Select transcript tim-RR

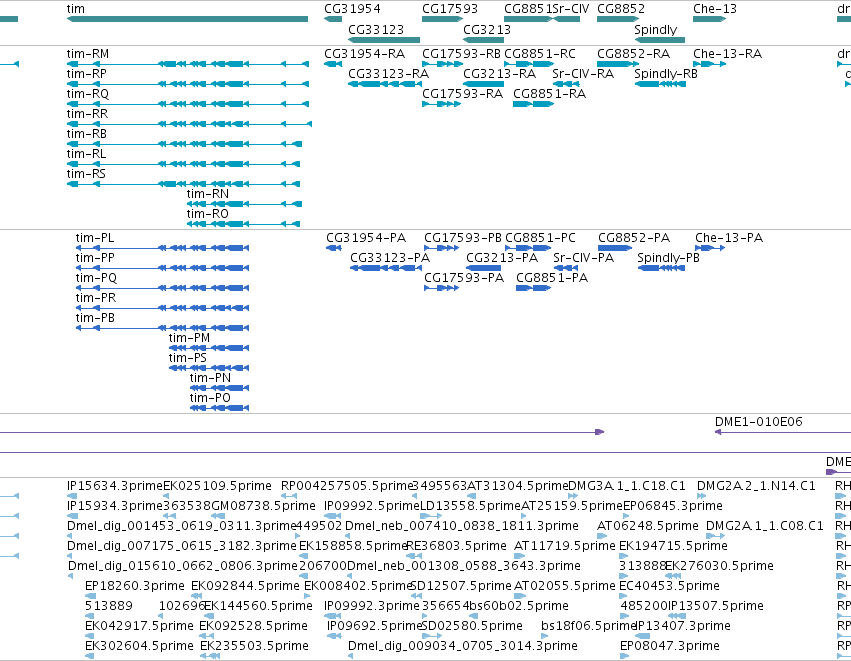click(x=189, y=124)
